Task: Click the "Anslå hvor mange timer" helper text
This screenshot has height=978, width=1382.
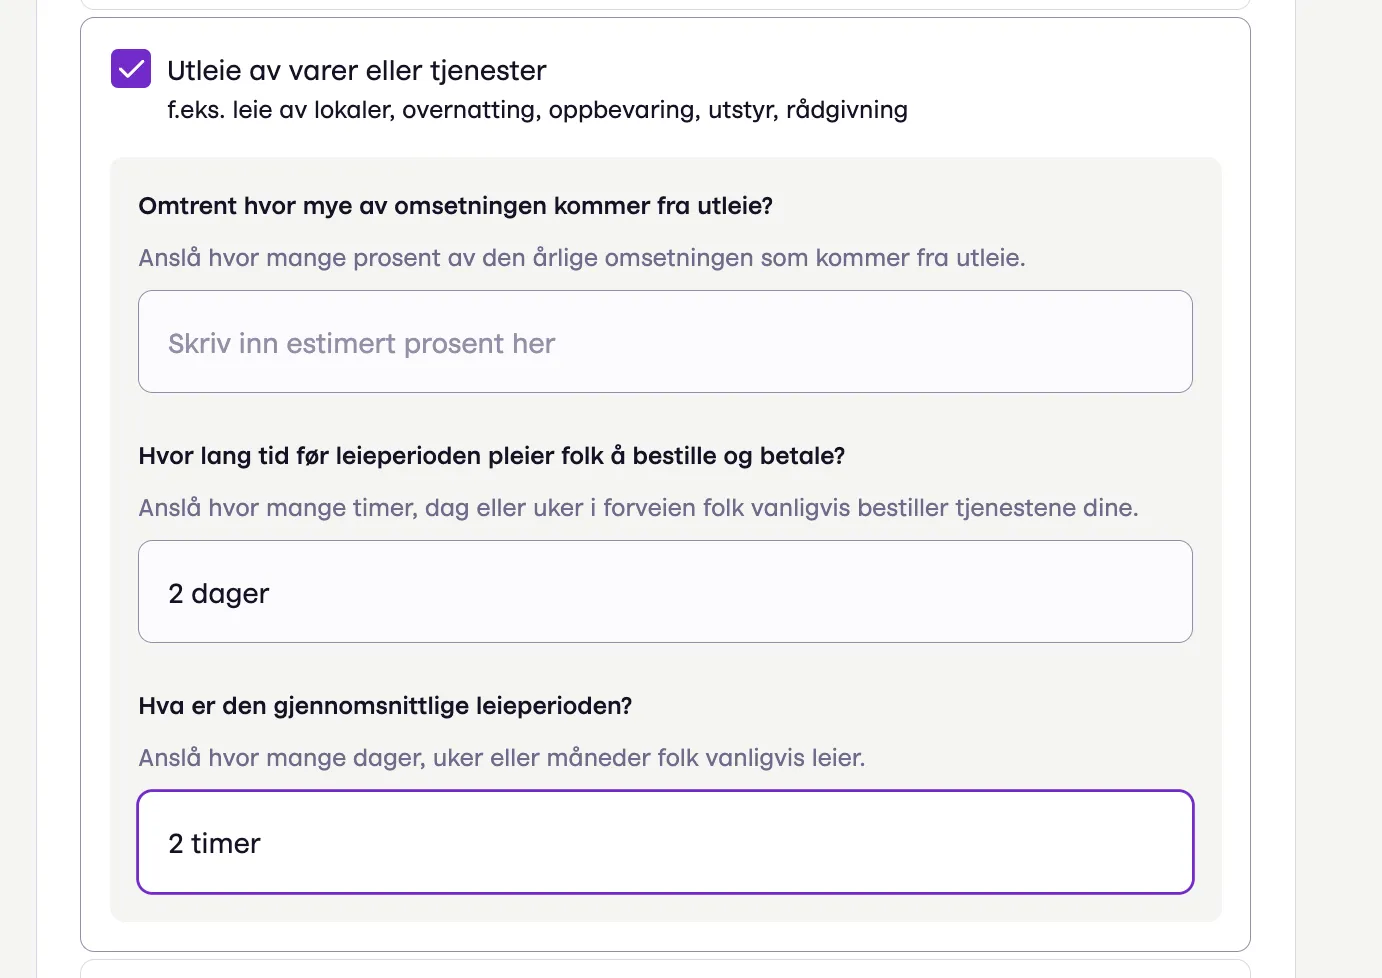Action: pos(638,508)
